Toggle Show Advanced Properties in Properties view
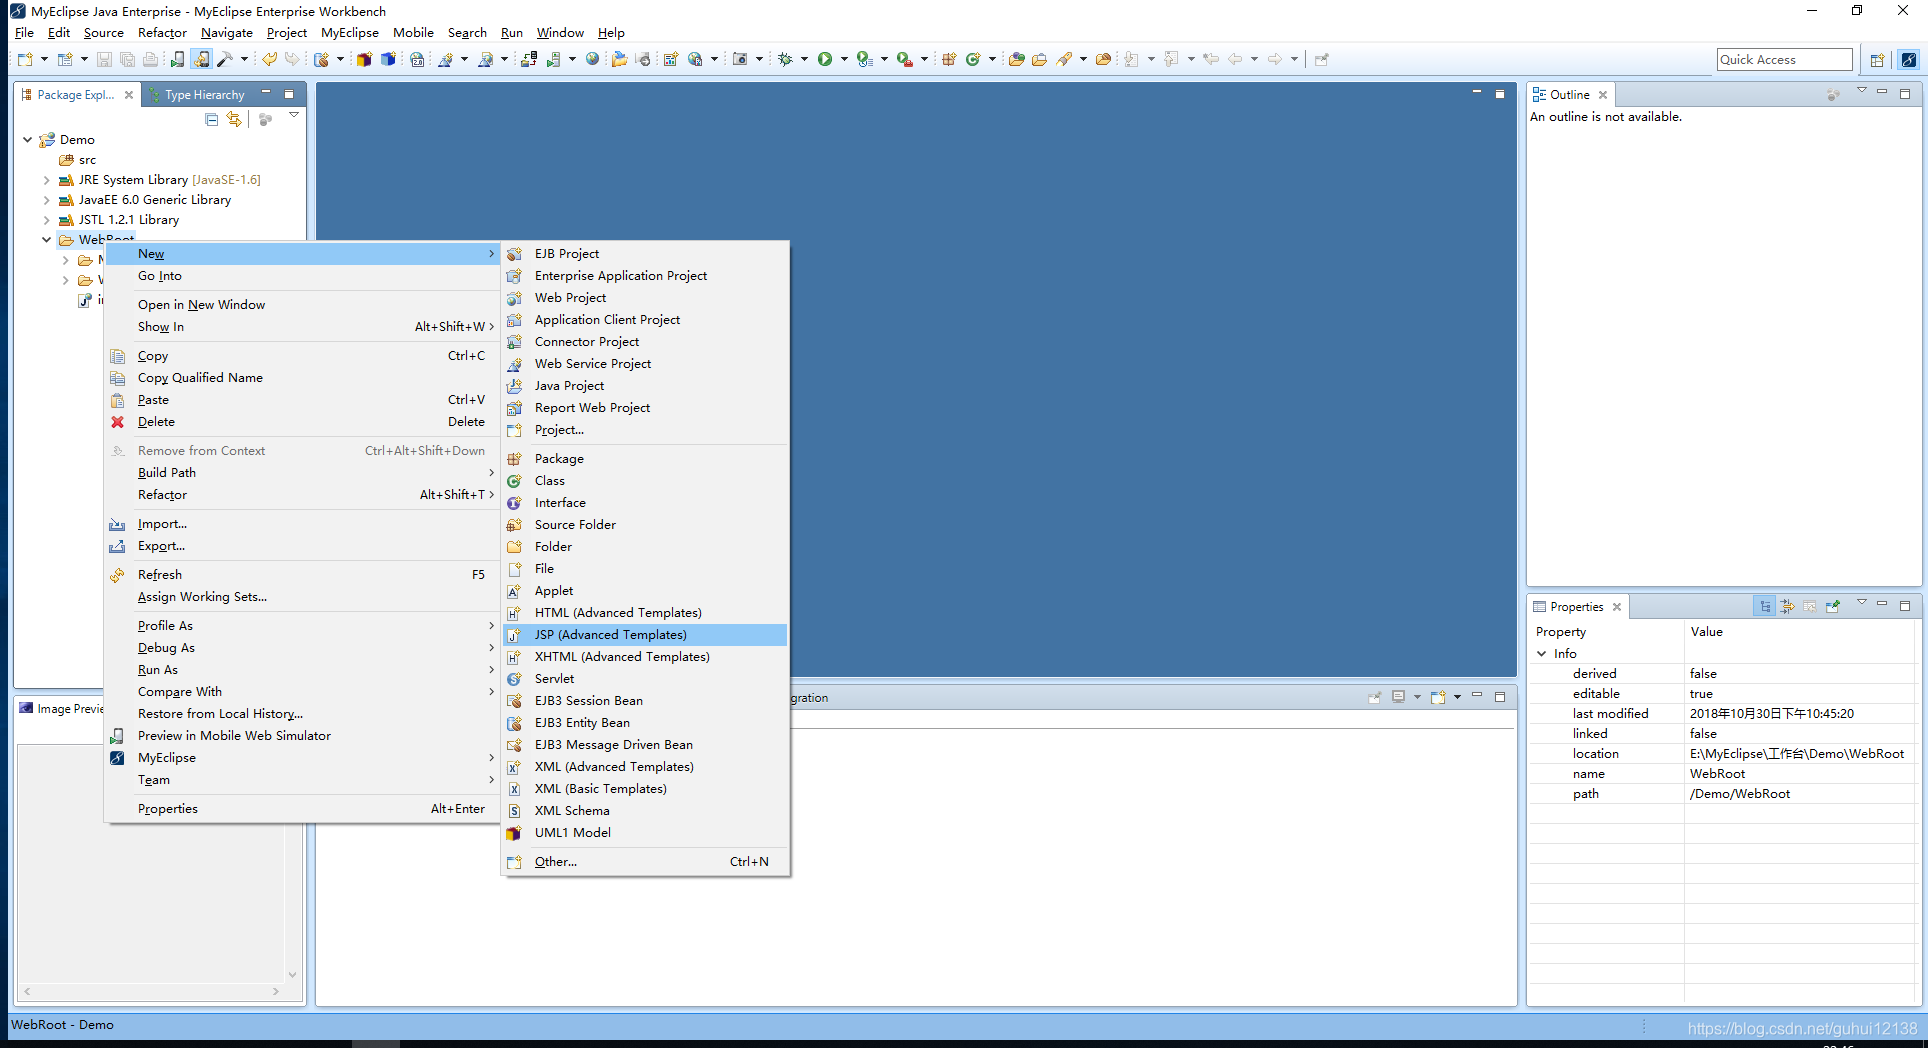The image size is (1928, 1048). click(x=1787, y=607)
